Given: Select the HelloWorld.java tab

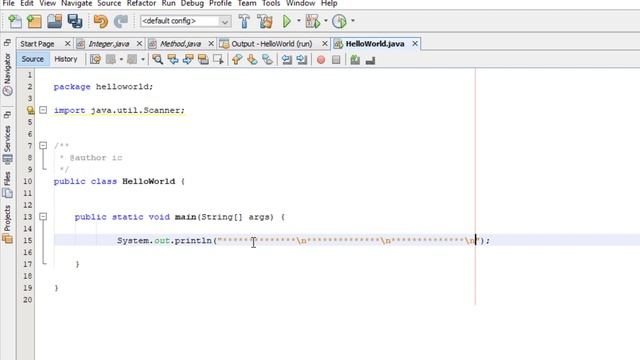Looking at the screenshot, I should 375,44.
